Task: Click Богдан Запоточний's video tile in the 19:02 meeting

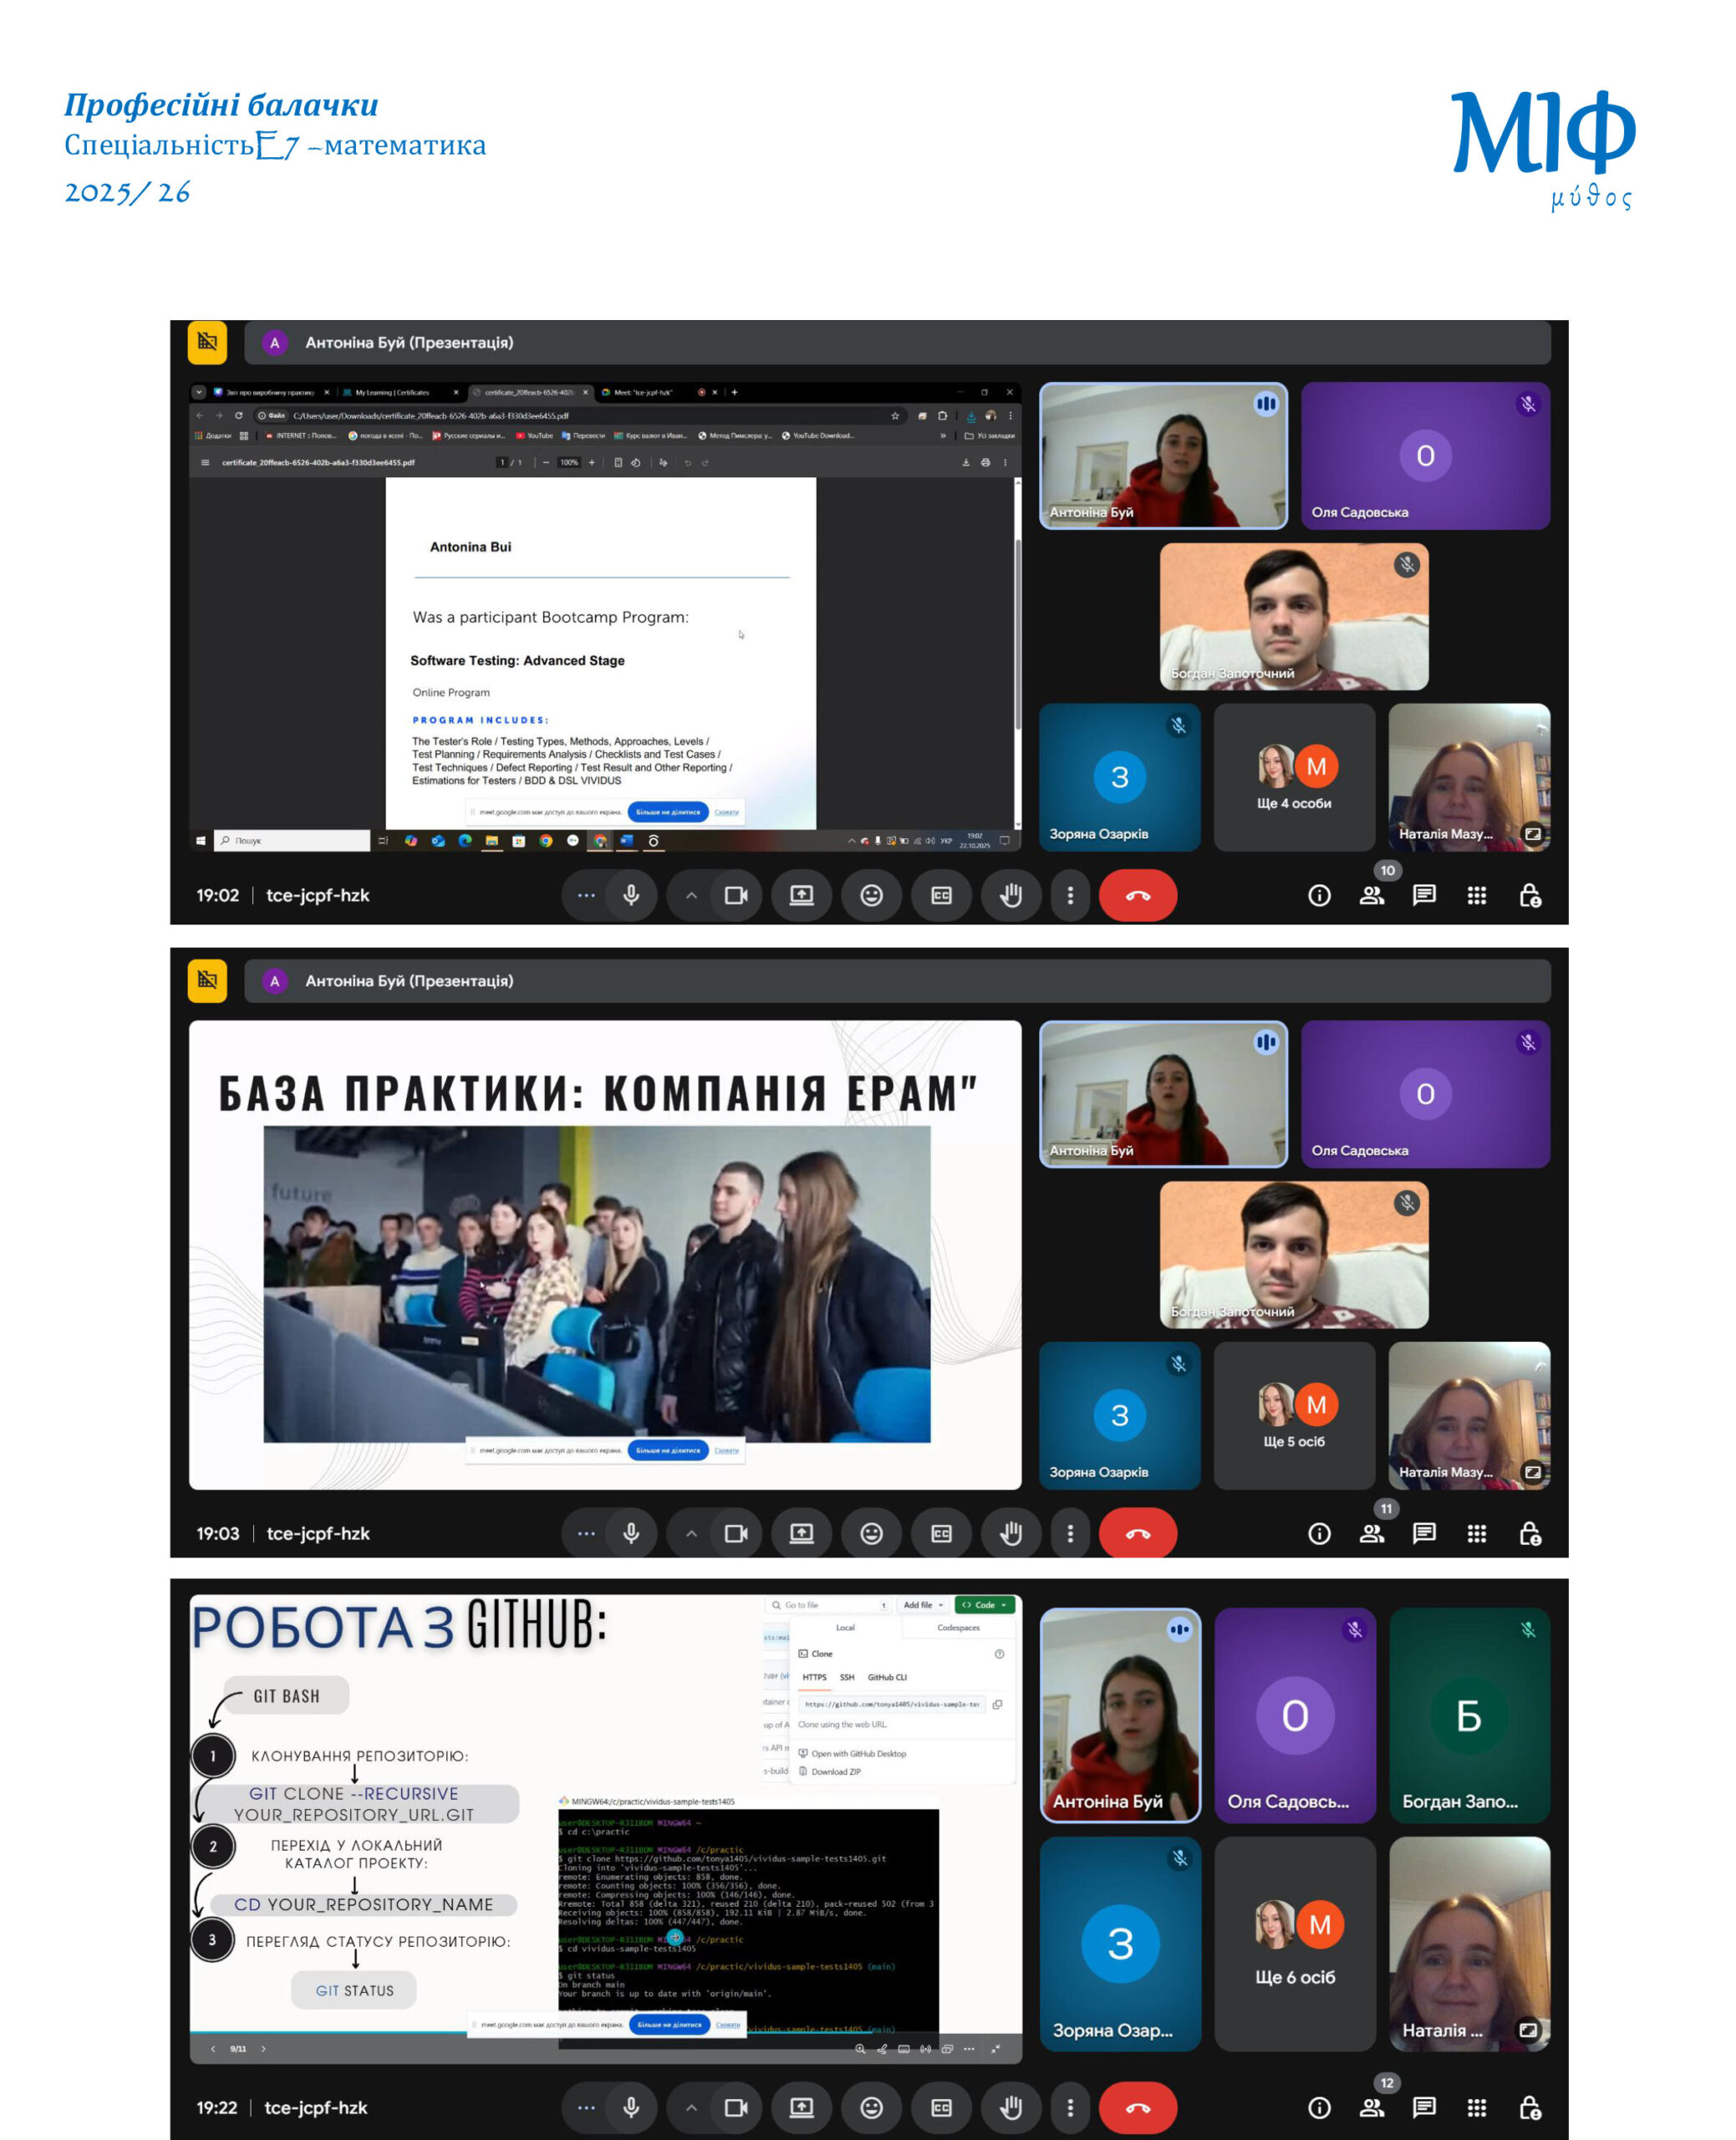Action: tap(1293, 616)
